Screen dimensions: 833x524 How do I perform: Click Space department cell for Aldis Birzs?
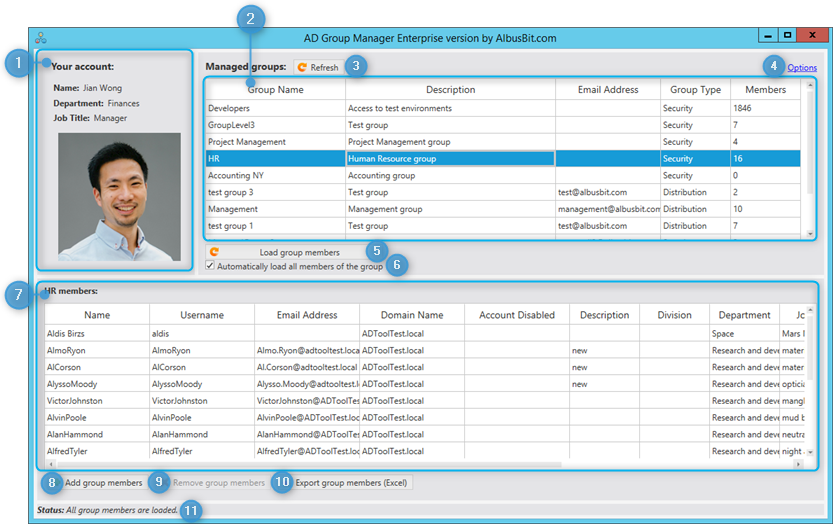744,333
